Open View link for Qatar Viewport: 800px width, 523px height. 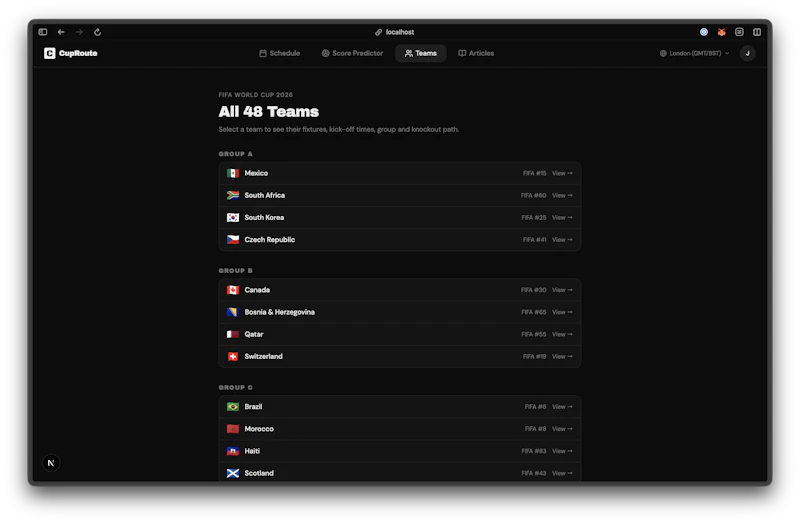(x=562, y=334)
